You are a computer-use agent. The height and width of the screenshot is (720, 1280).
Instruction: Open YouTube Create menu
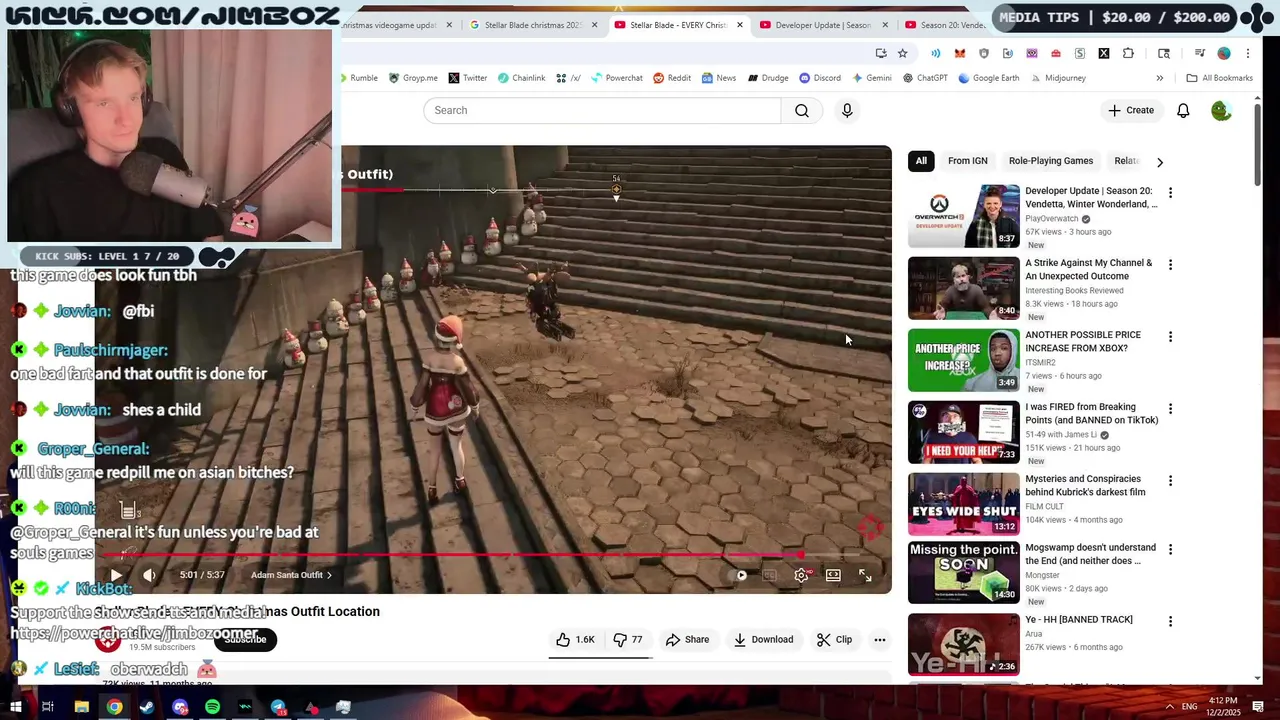[x=1131, y=110]
